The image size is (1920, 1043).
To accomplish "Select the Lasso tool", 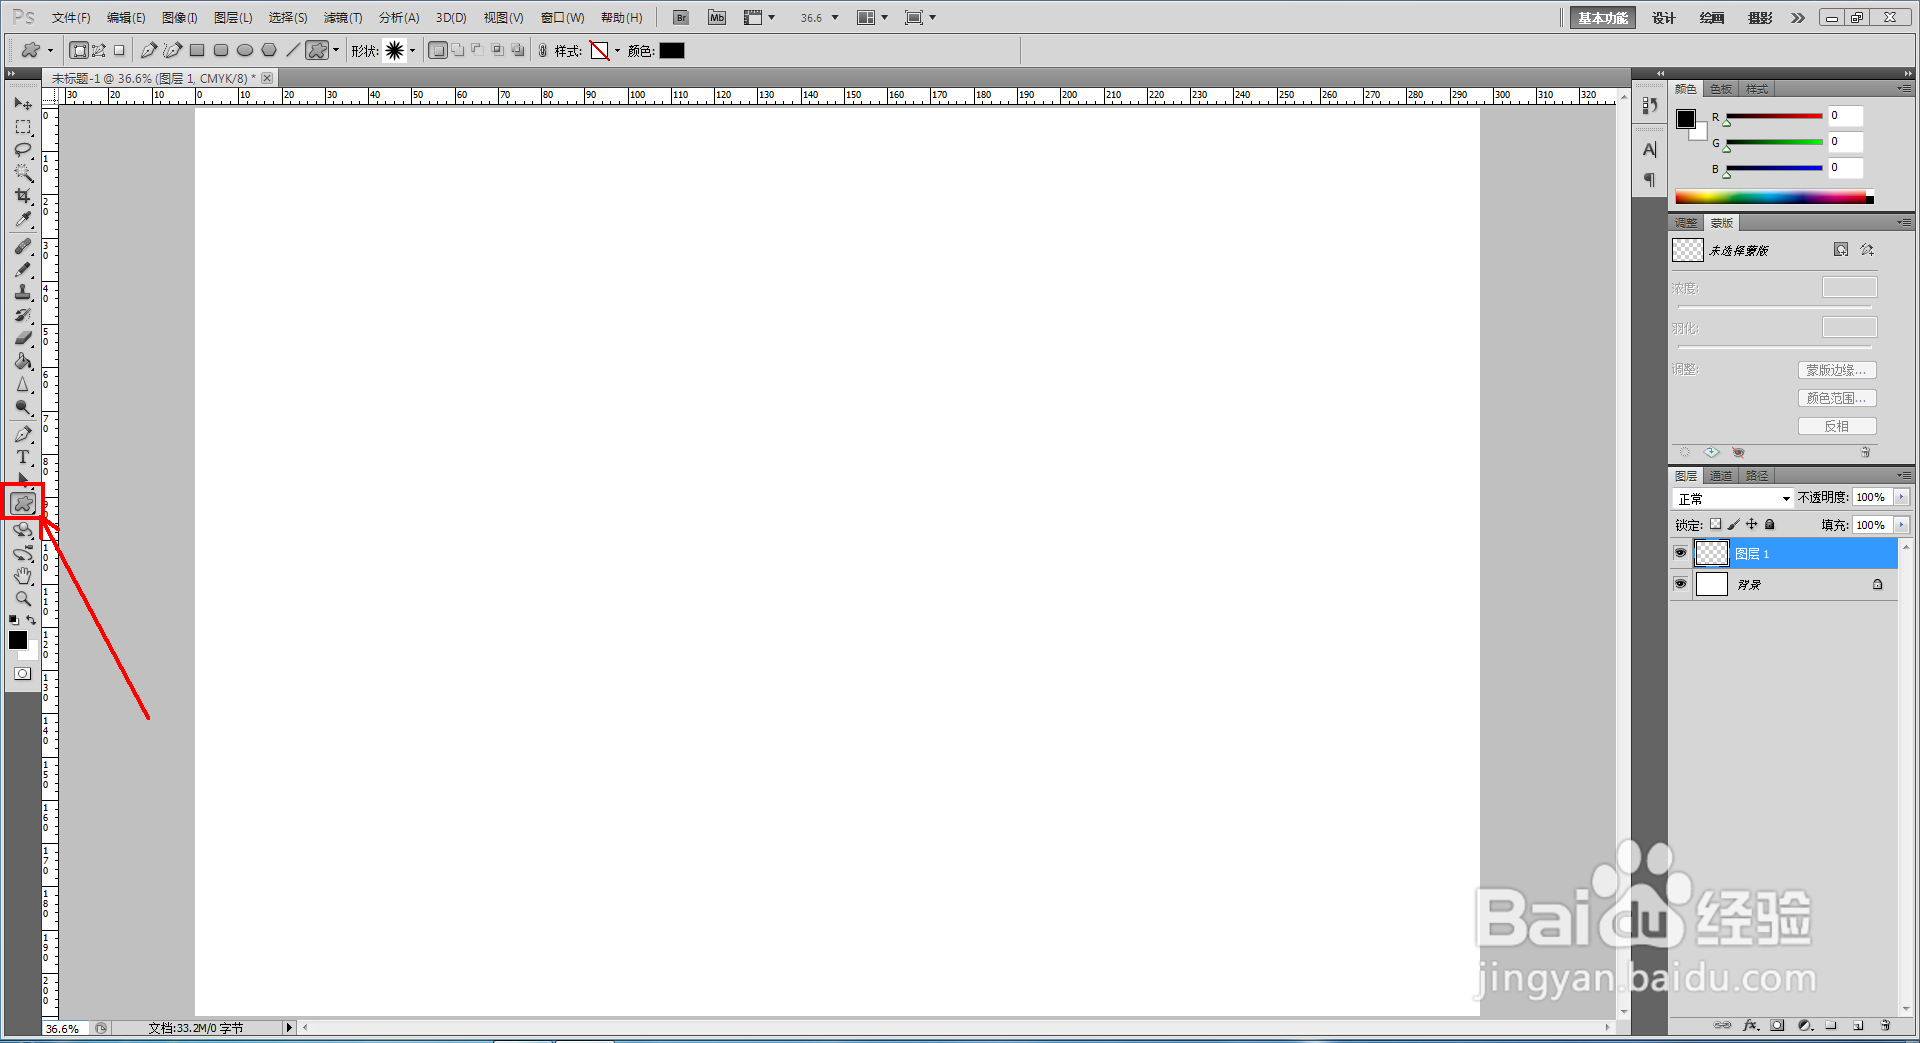I will [23, 150].
